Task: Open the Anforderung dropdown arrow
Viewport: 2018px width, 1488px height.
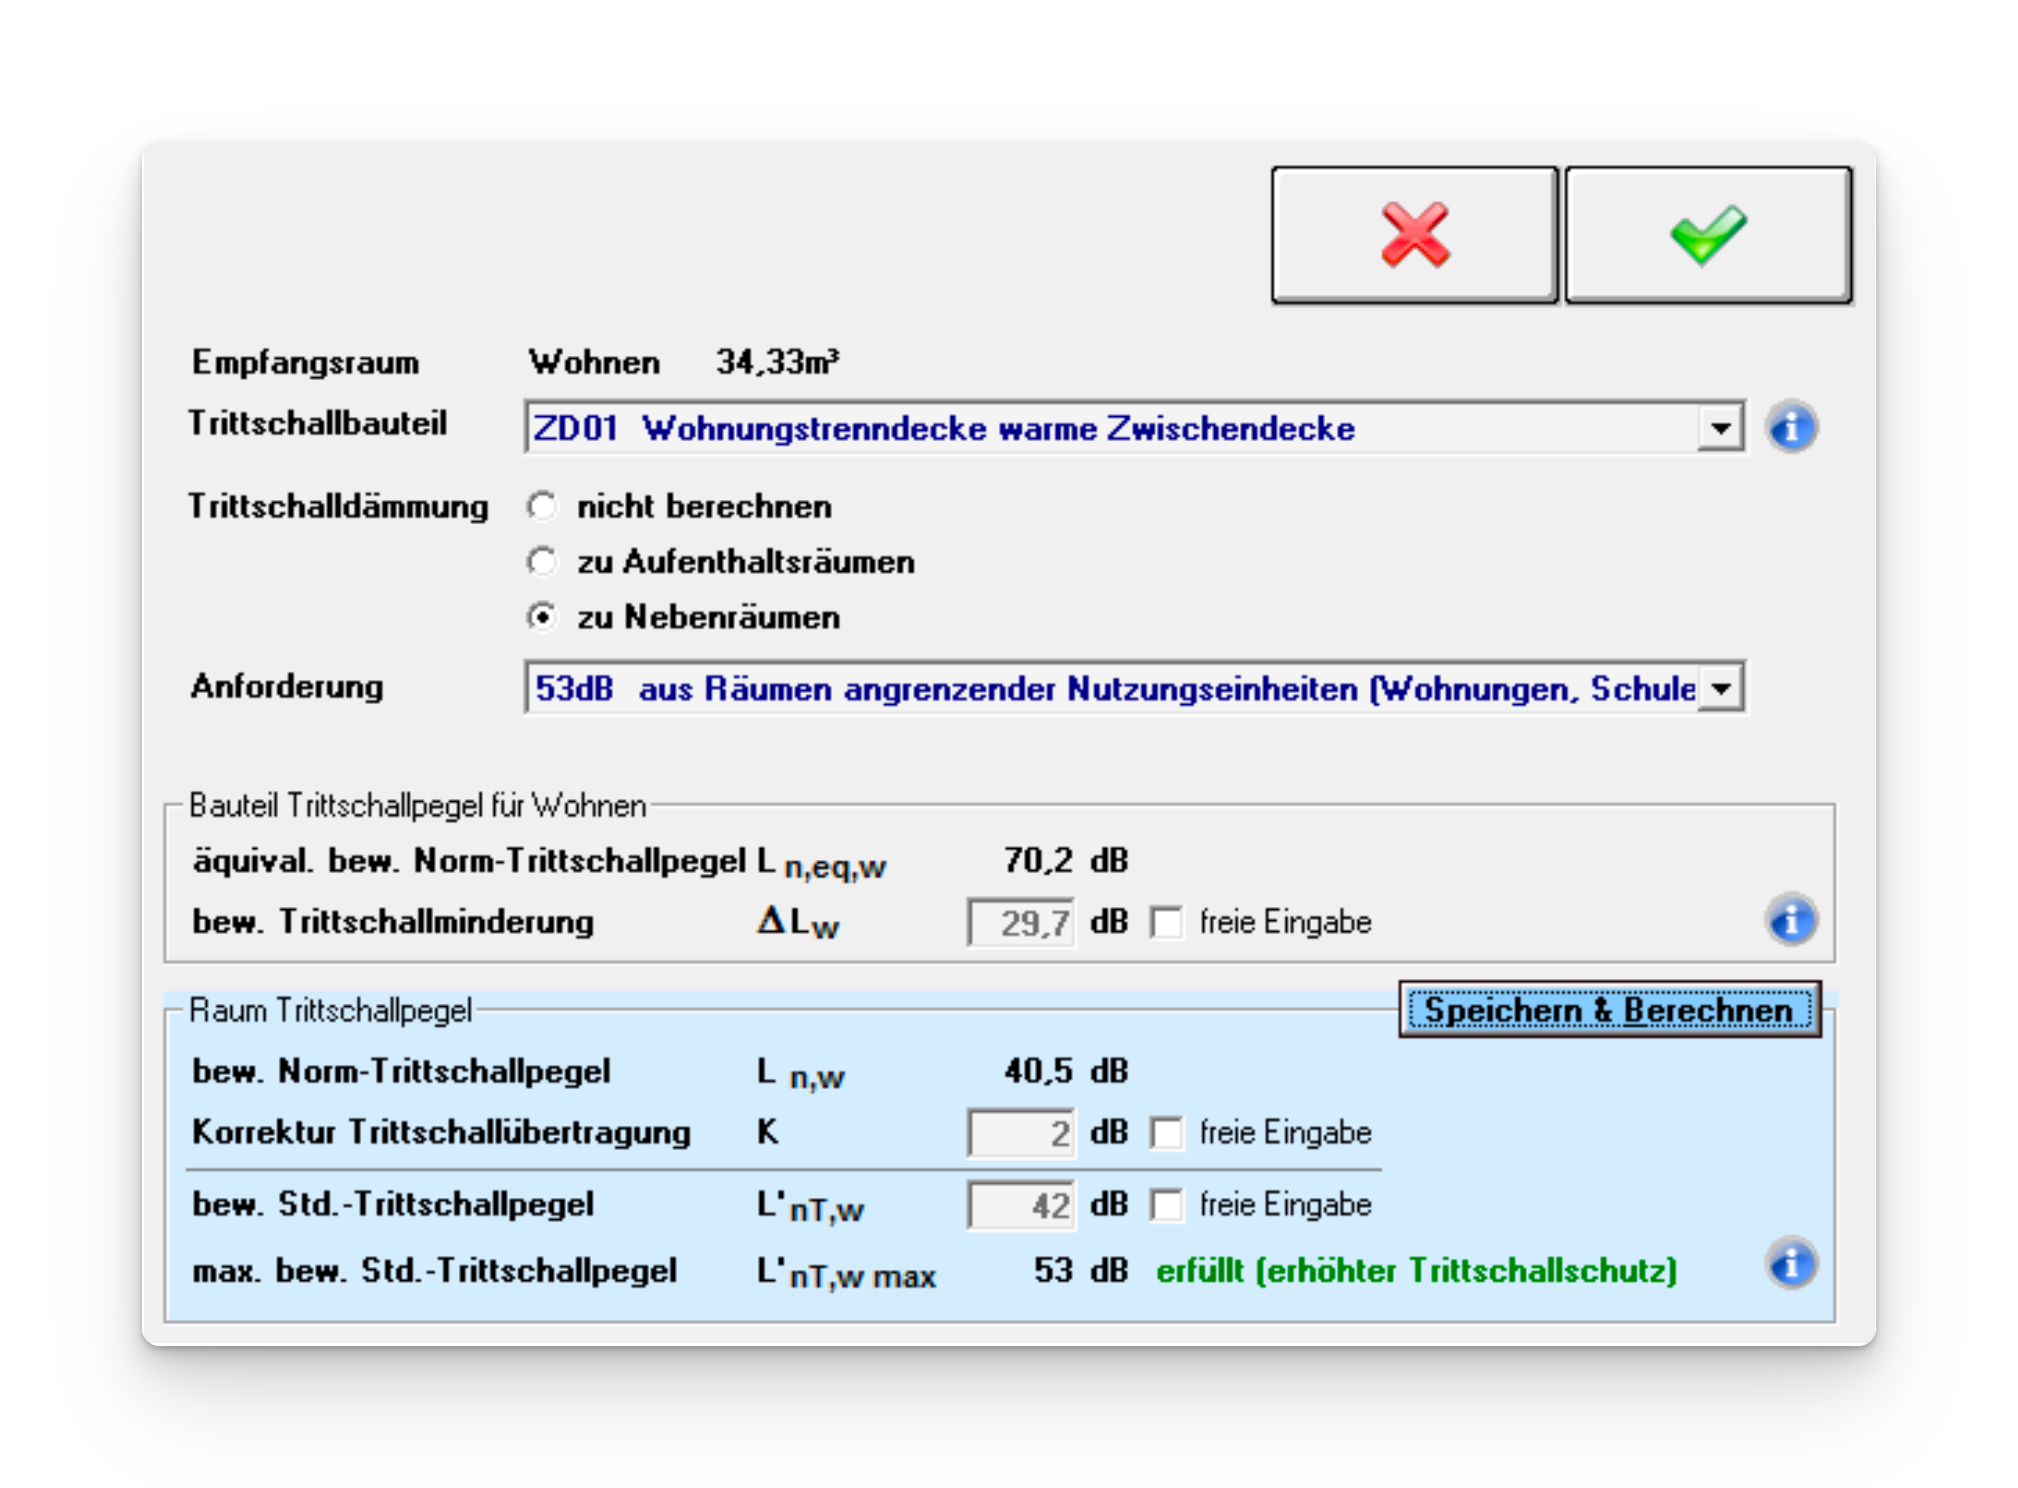Action: tap(1720, 688)
